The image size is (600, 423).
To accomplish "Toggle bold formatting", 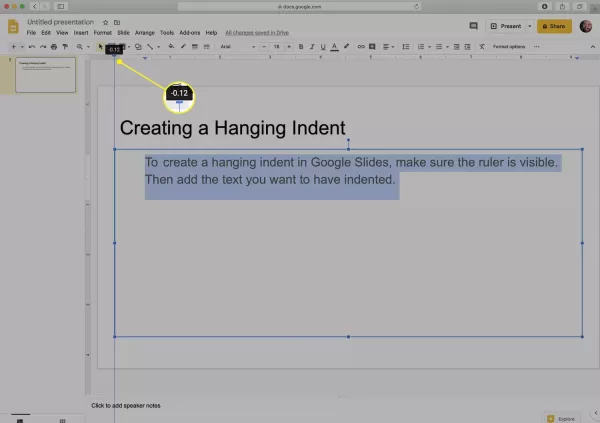I will click(301, 47).
